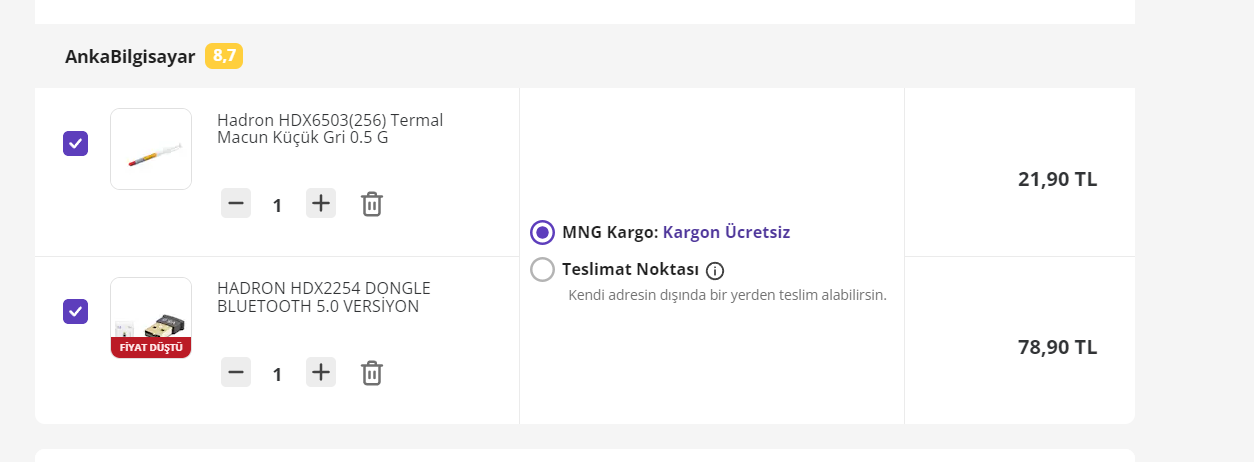
Task: Delete the Hadron thermal paste item via trash icon
Action: [372, 204]
